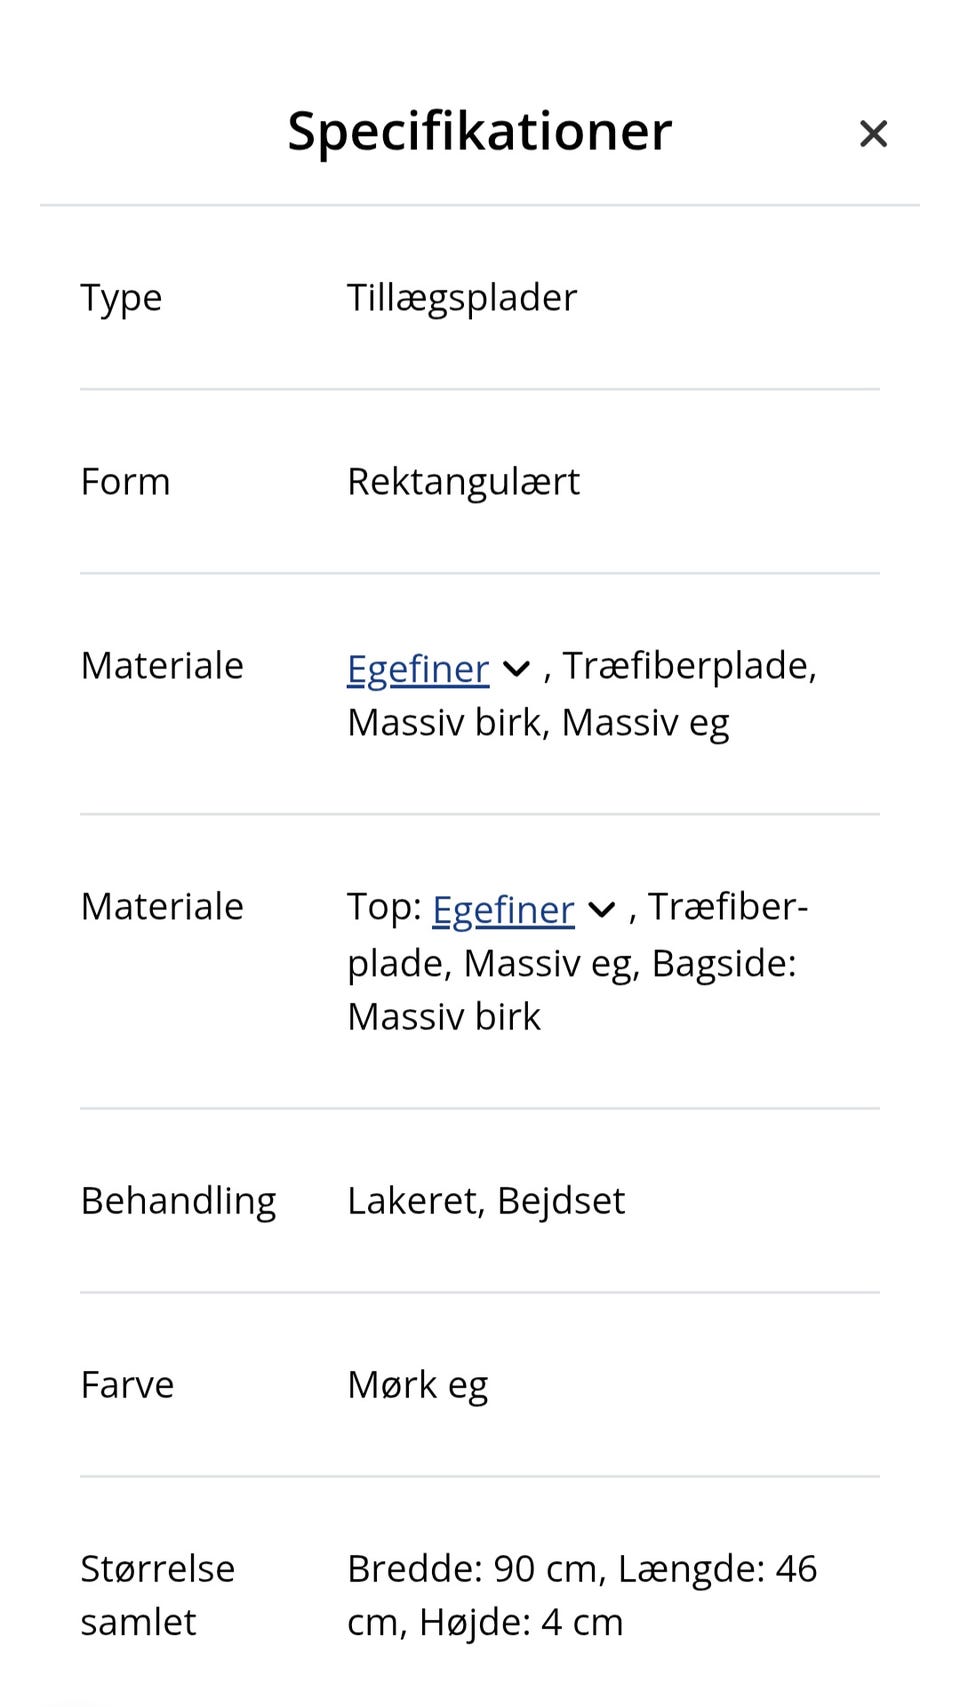Tap the down-arrow glyph after Egefiner in Materiale row

[x=516, y=668]
